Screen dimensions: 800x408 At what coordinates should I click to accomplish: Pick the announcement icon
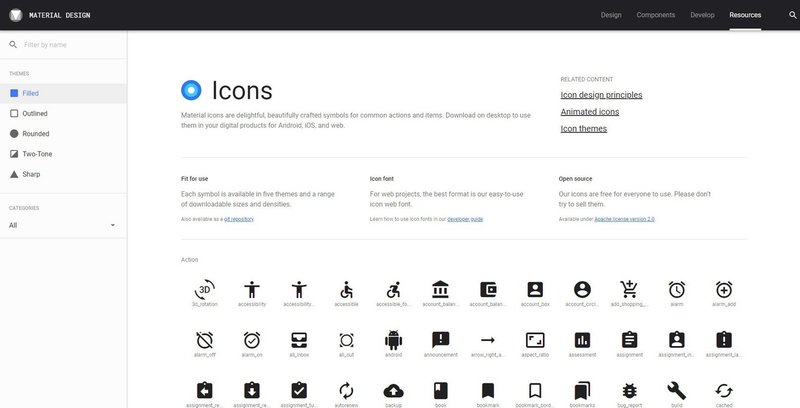440,340
